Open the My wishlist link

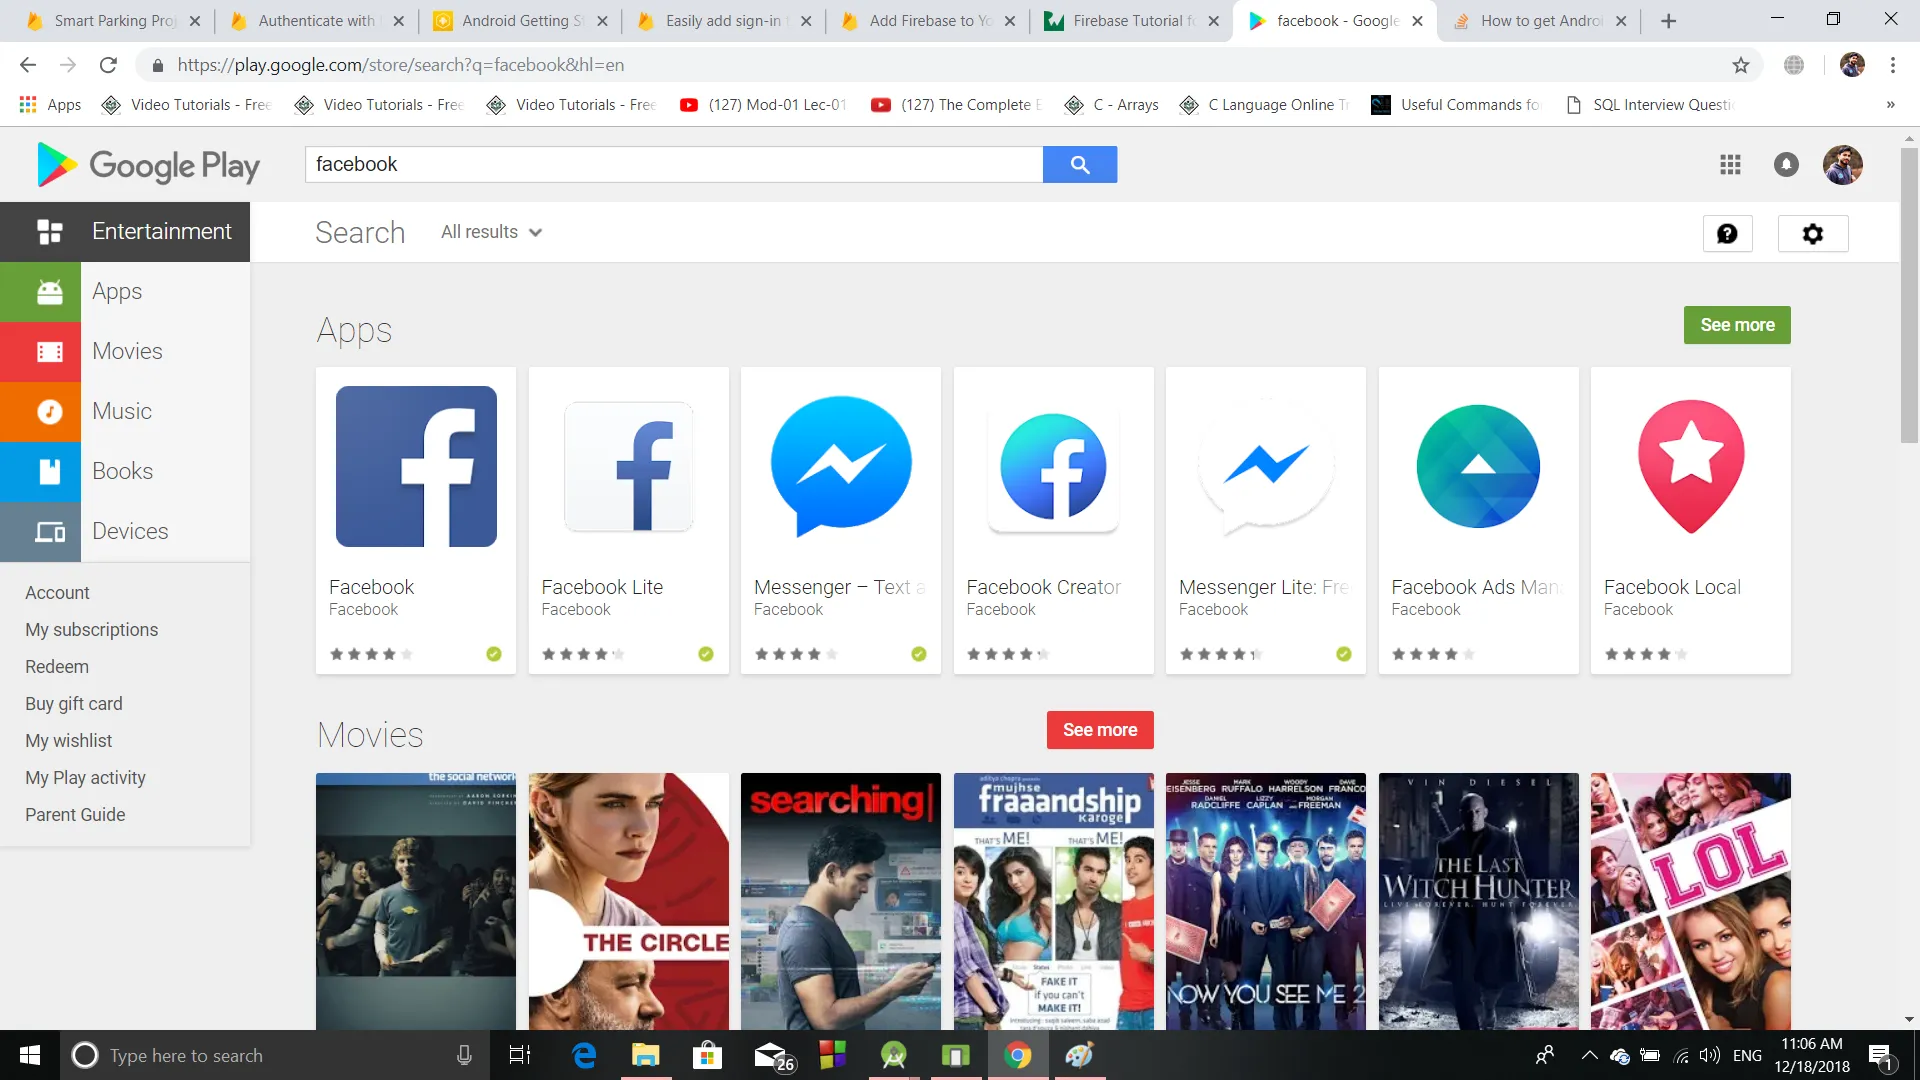(68, 741)
